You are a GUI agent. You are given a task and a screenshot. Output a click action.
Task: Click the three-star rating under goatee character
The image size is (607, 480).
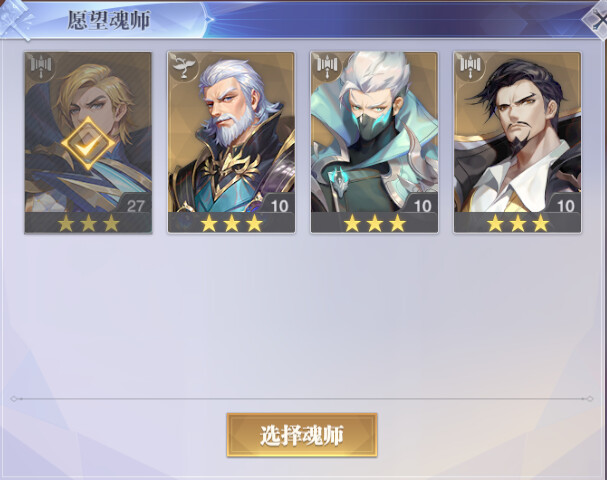[518, 223]
